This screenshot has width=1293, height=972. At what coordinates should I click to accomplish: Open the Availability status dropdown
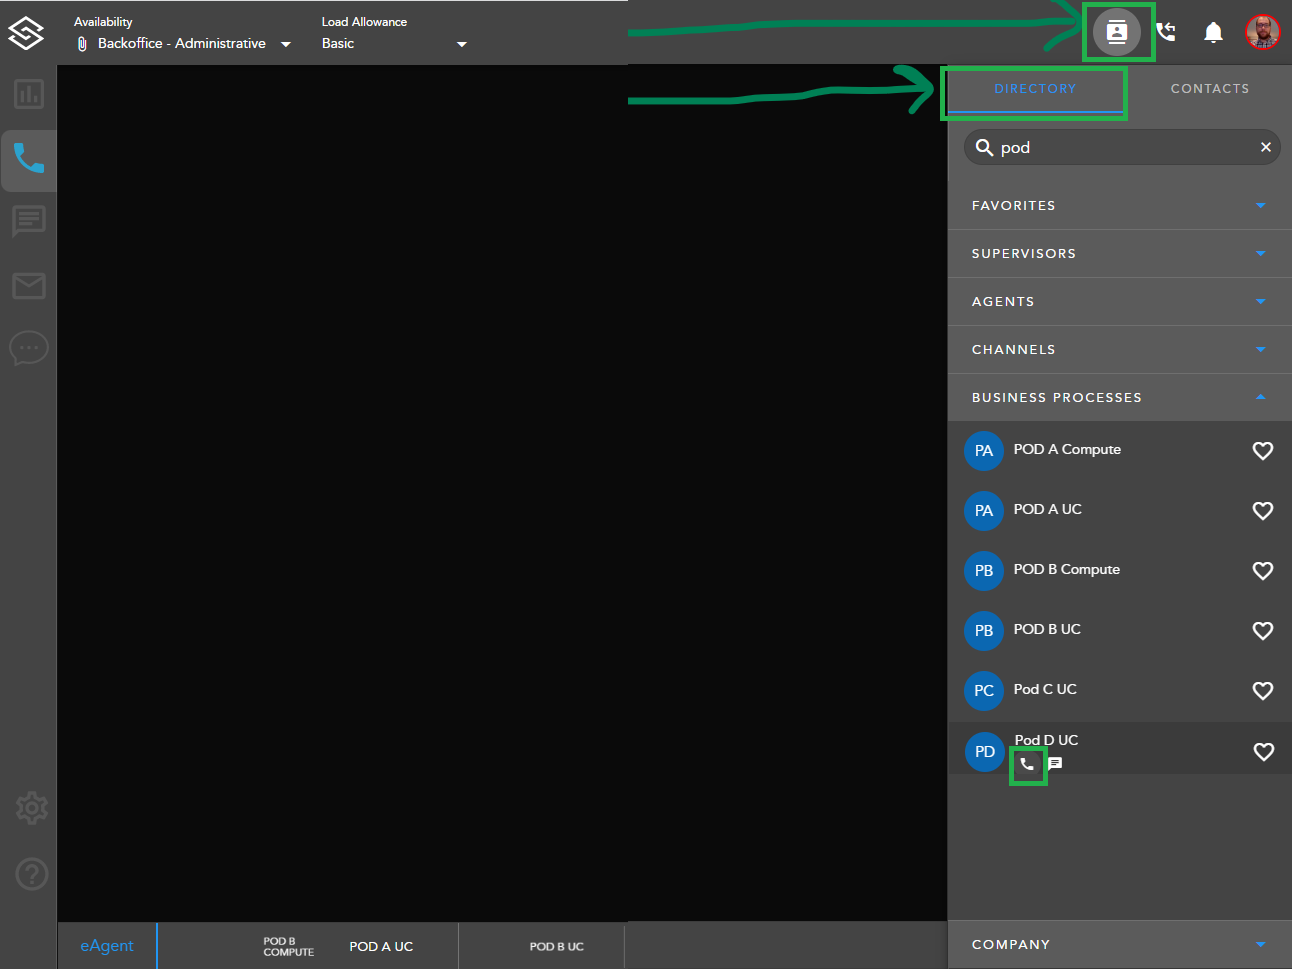285,44
